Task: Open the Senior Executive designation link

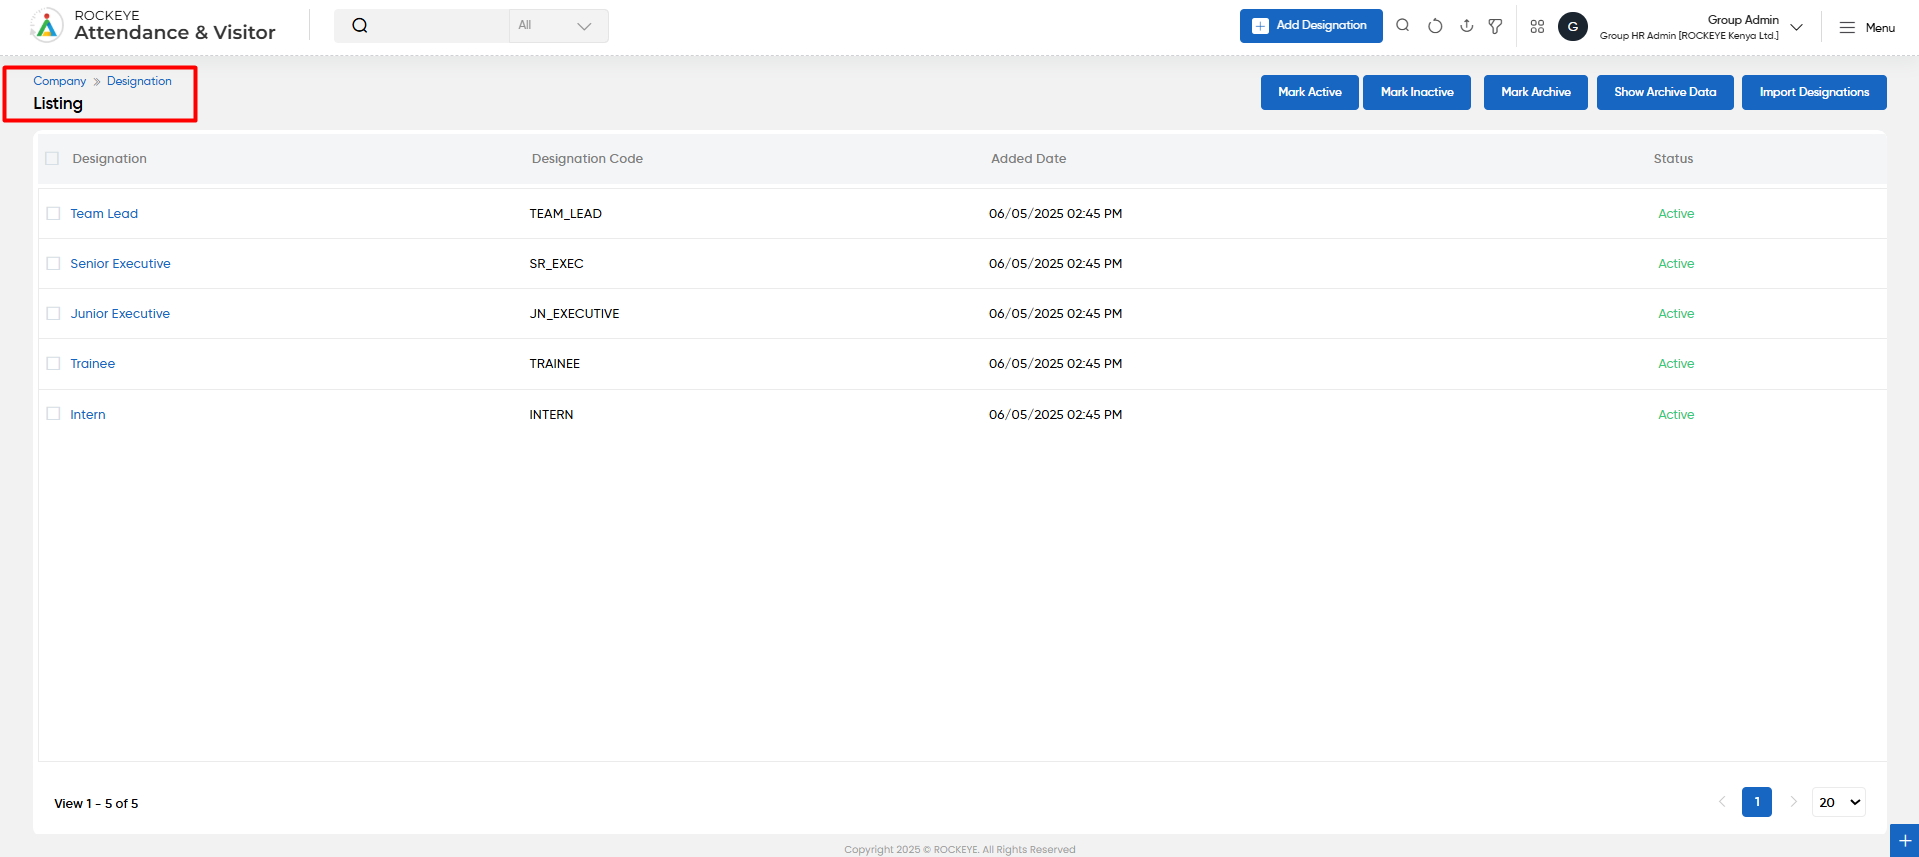Action: [x=120, y=263]
